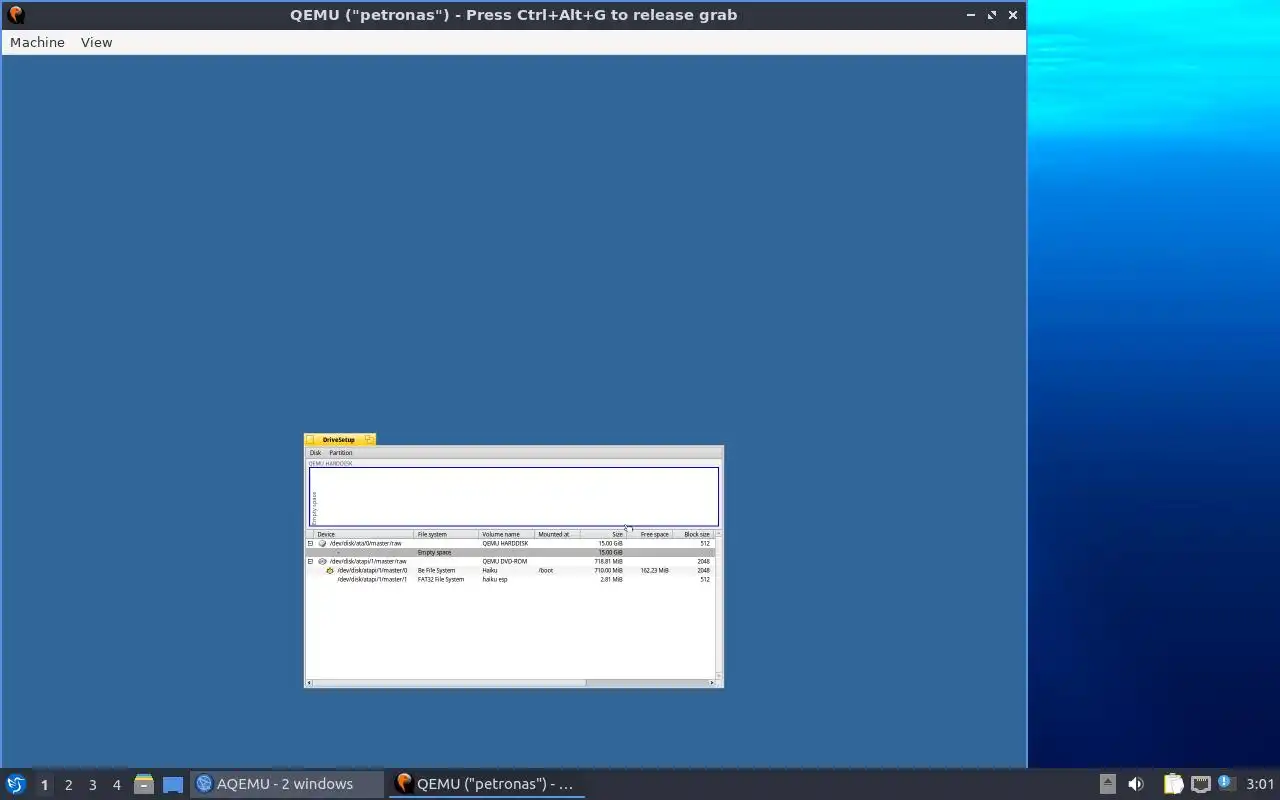Viewport: 1280px width, 800px height.
Task: Select /dev/disk/atapi/1/master/1 partition row
Action: (511, 579)
